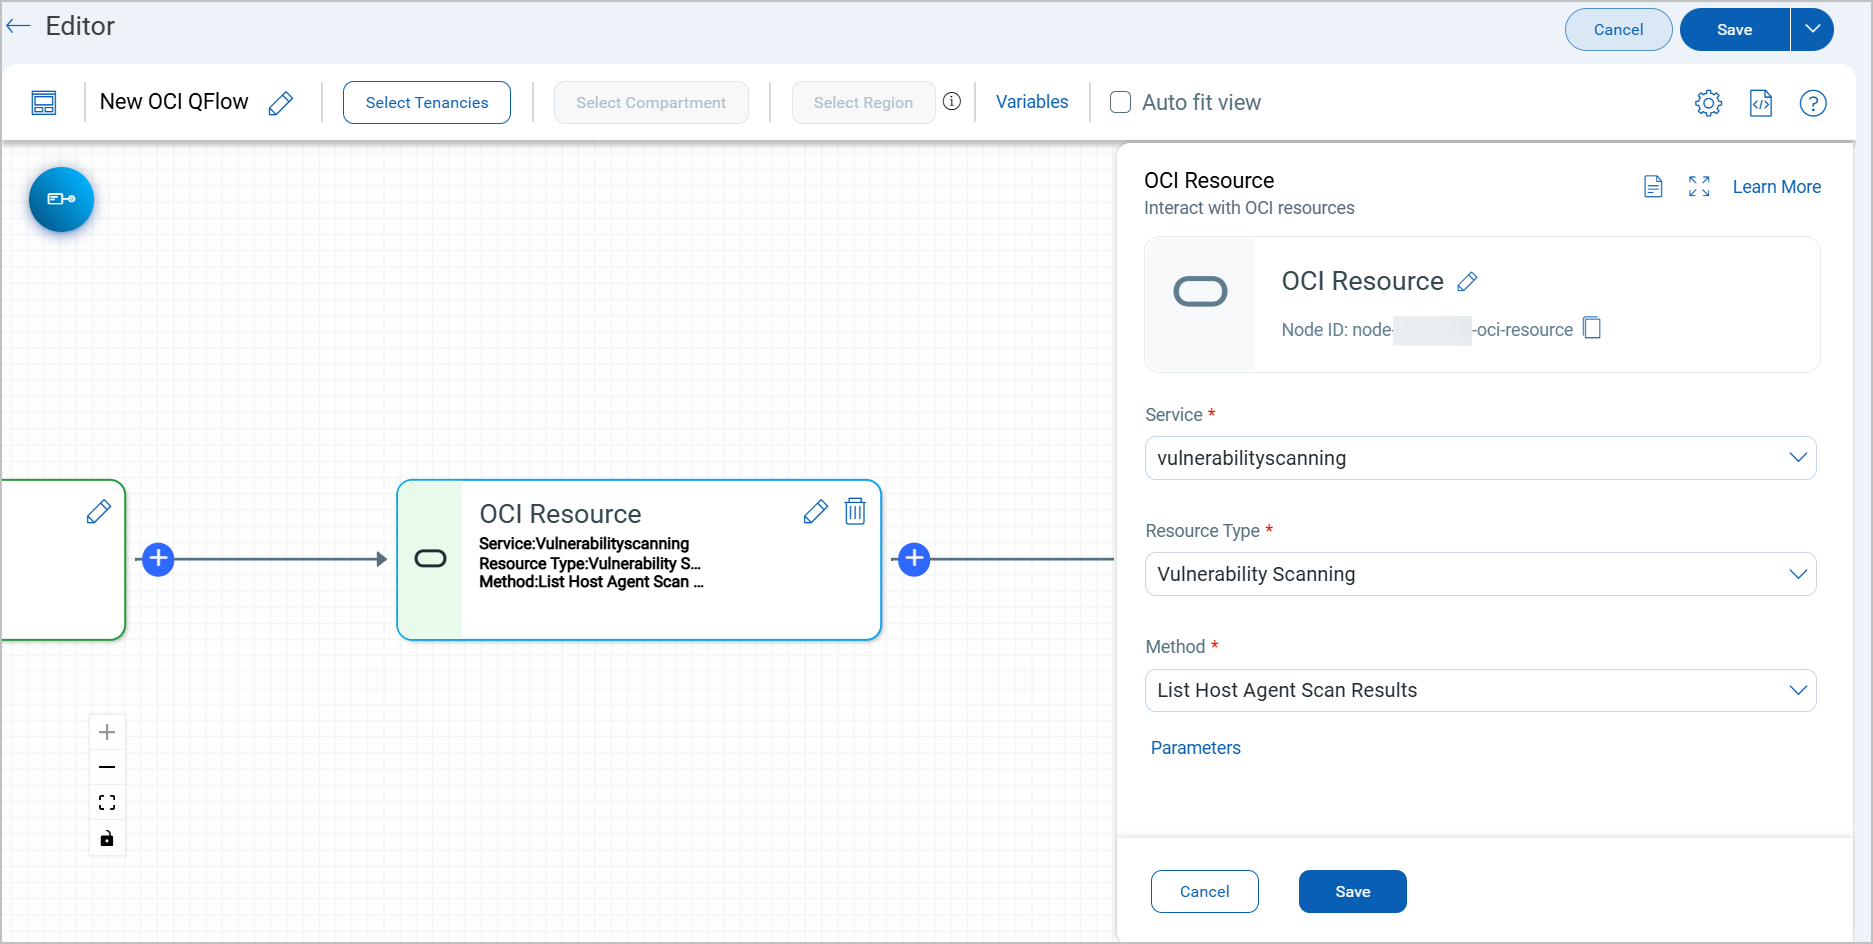Open the Save options dropdown arrow at the top
The image size is (1873, 944).
(x=1812, y=29)
